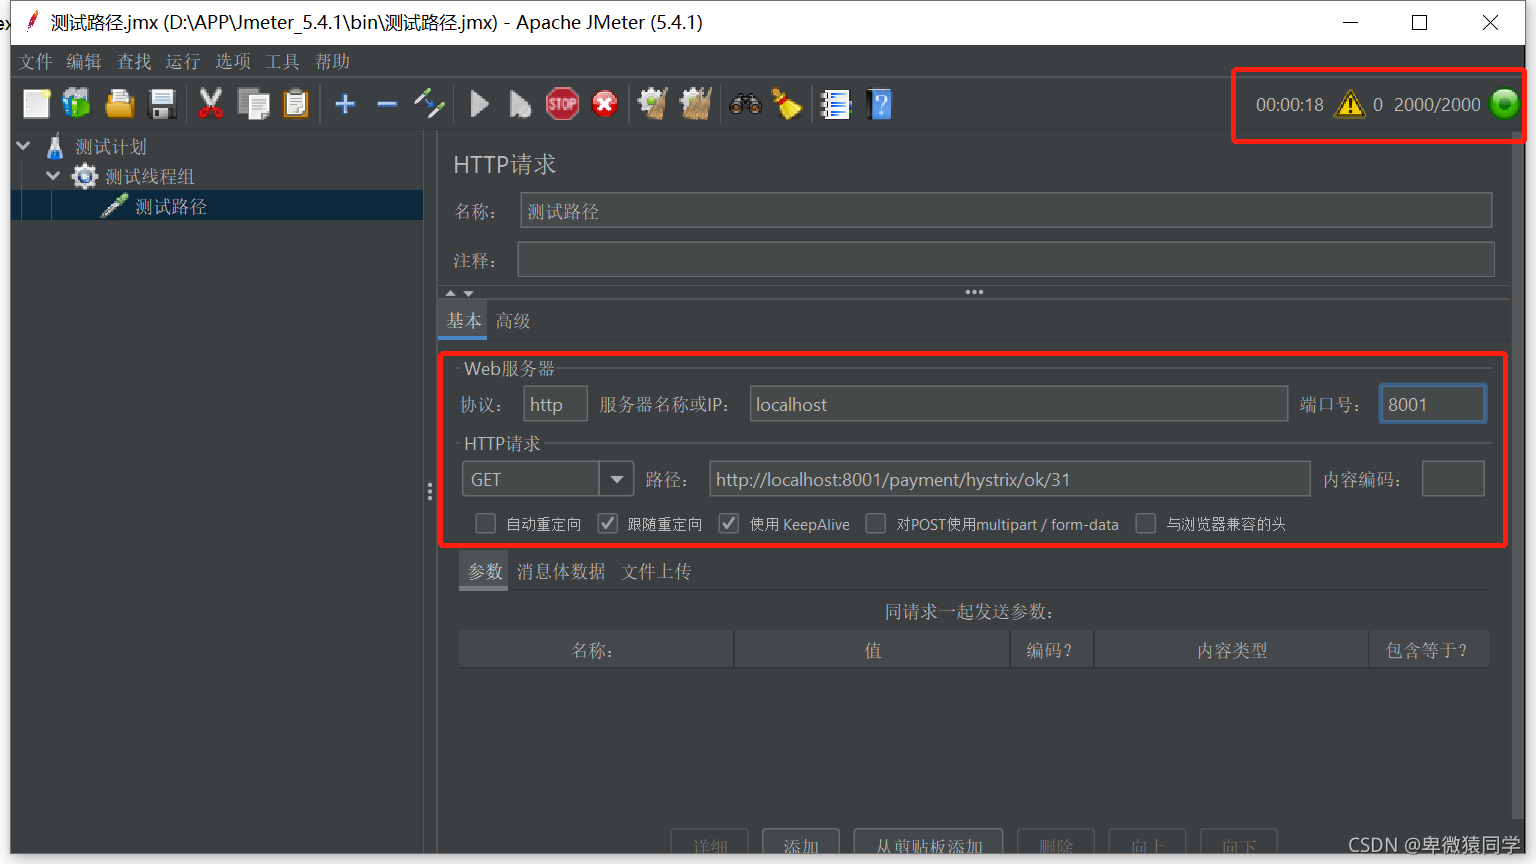Click the 值 column header
1536x864 pixels.
coord(873,650)
